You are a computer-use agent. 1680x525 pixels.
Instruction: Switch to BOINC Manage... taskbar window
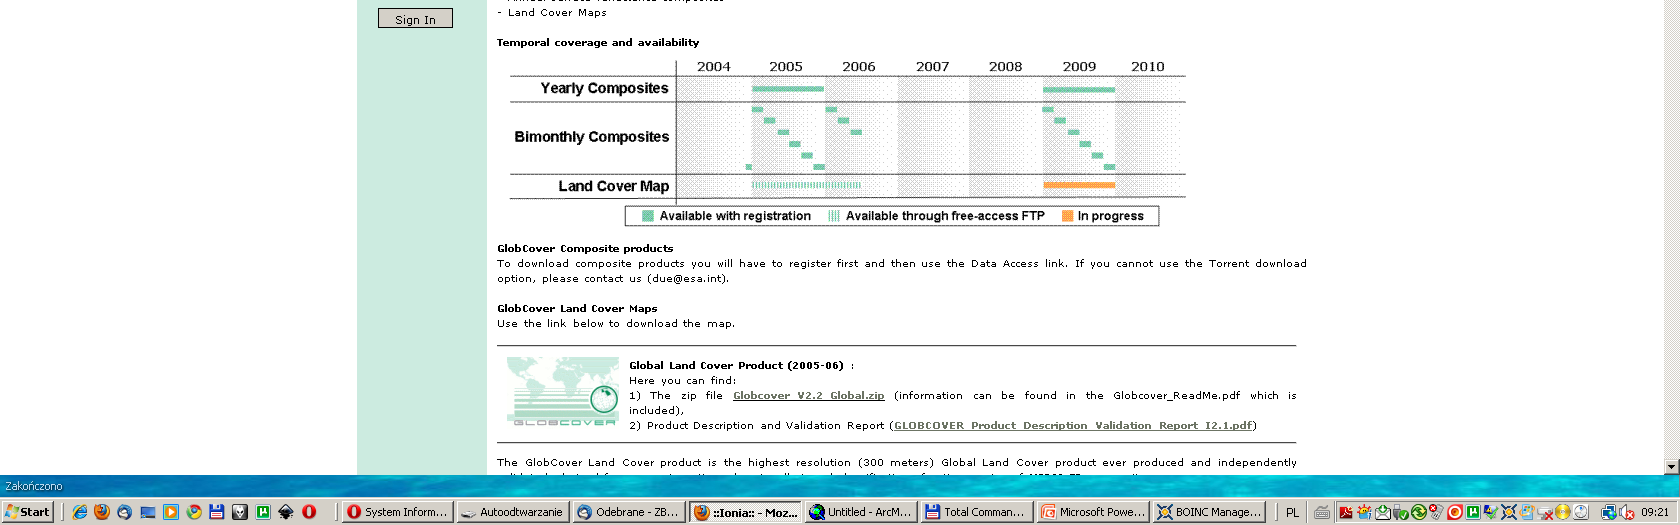click(x=1209, y=512)
